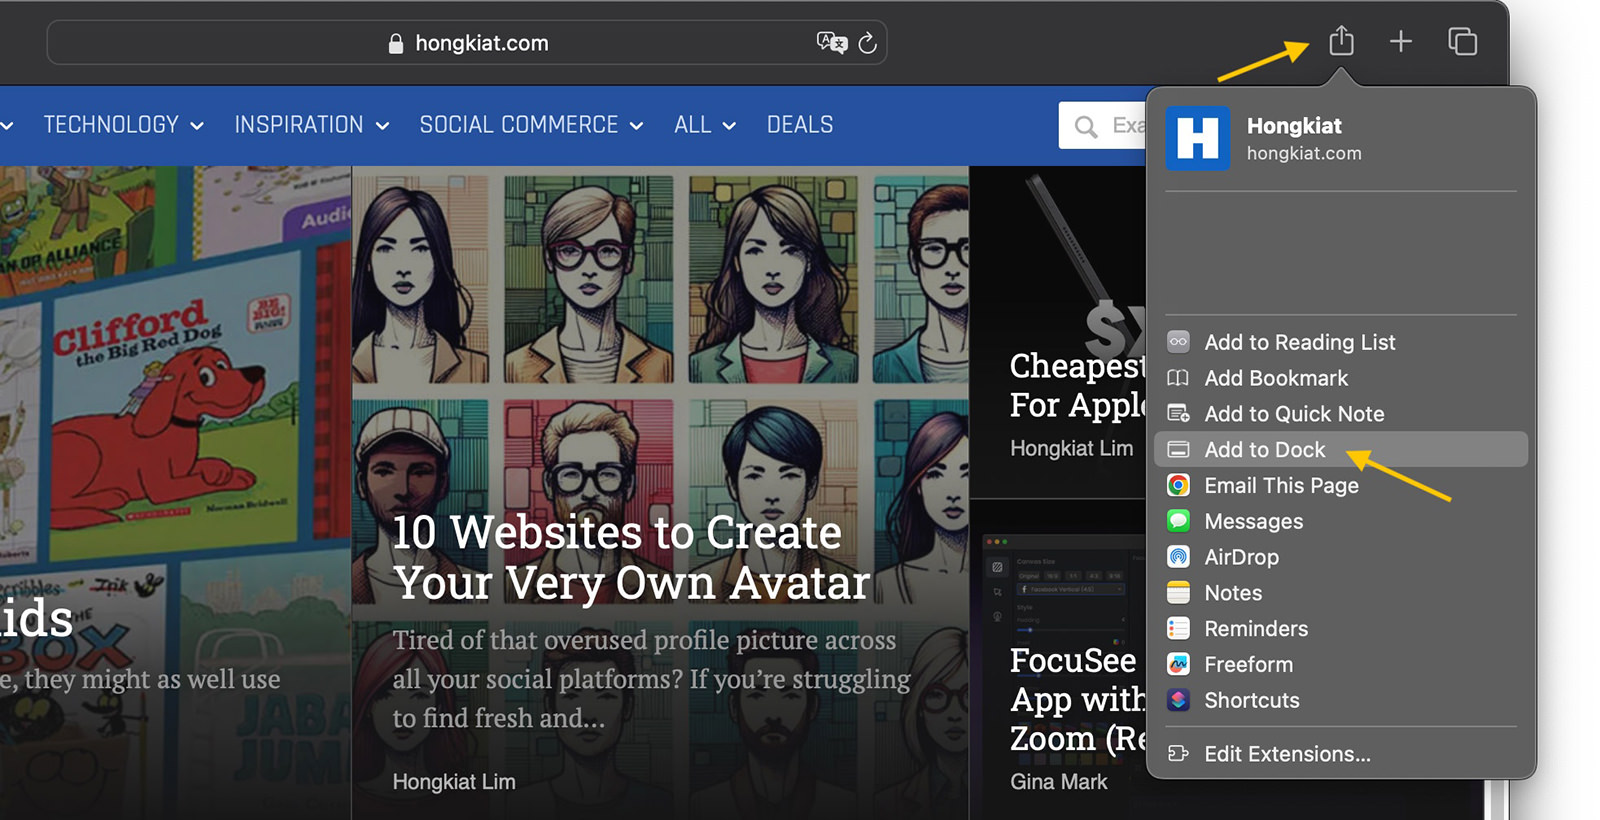Screen dimensions: 1600x820
Task: Click the Shortcuts app icon
Action: (1179, 700)
